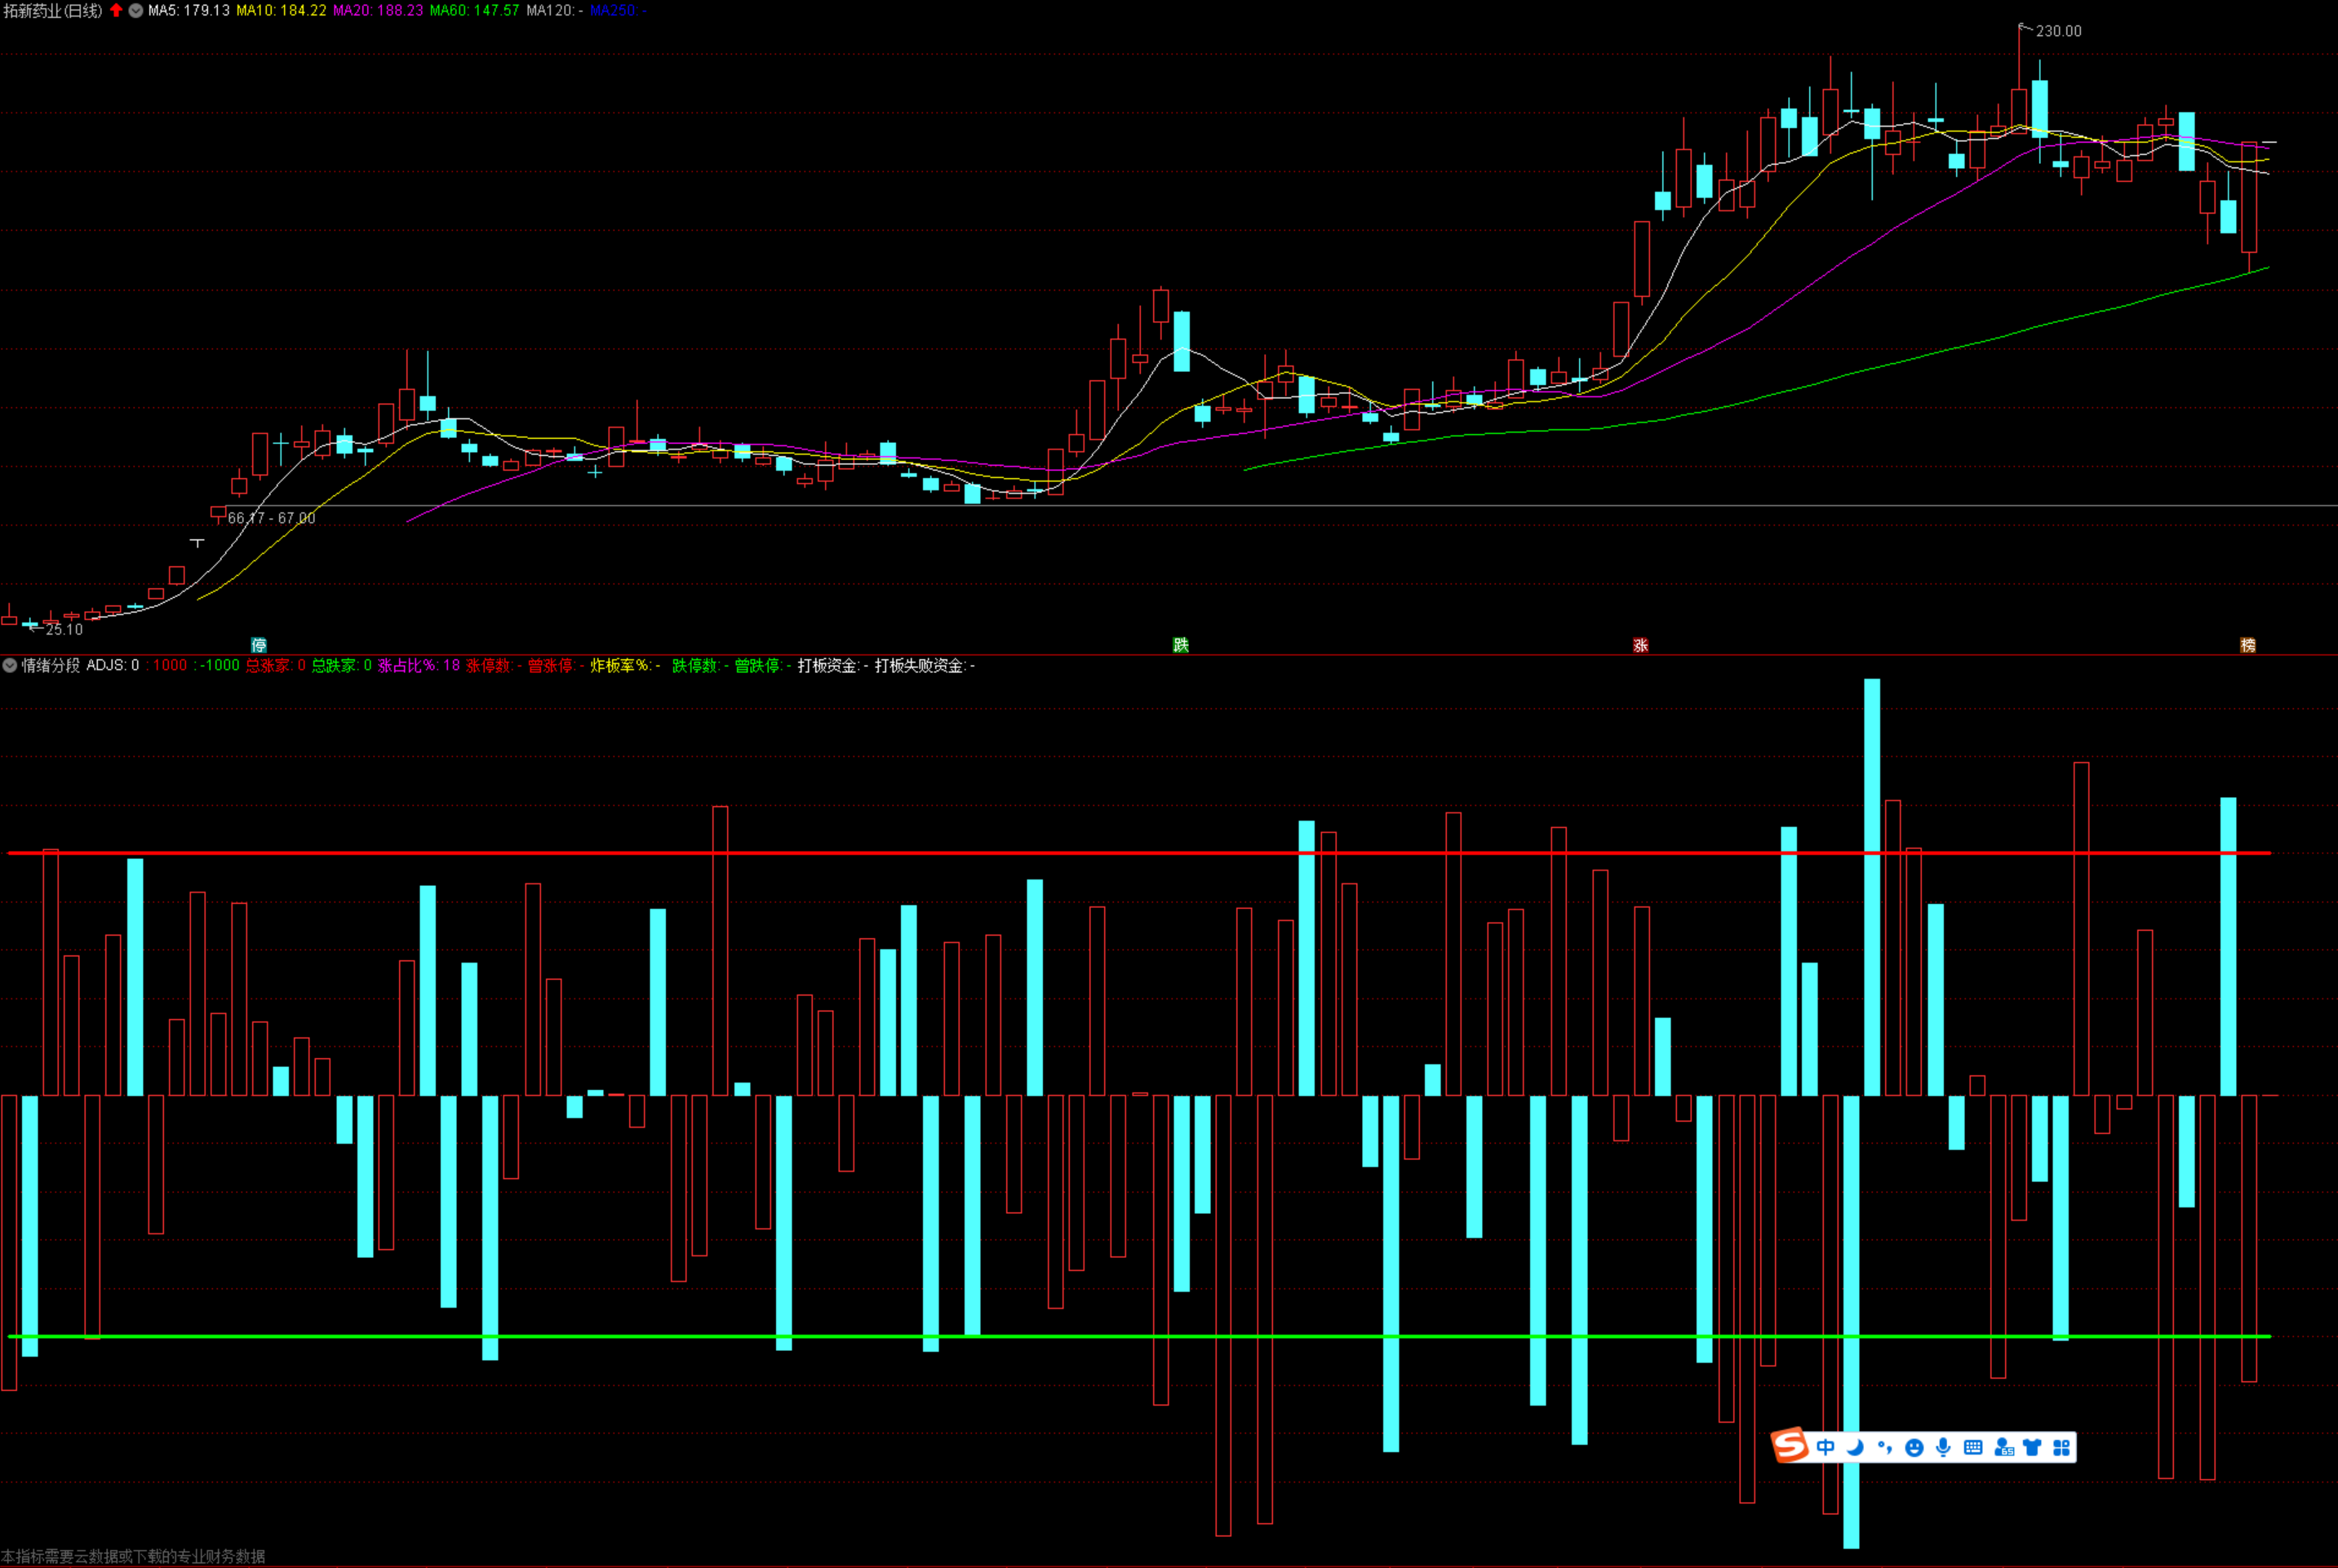Image resolution: width=2338 pixels, height=1568 pixels.
Task: Click the Sogou input method logo
Action: point(1789,1445)
